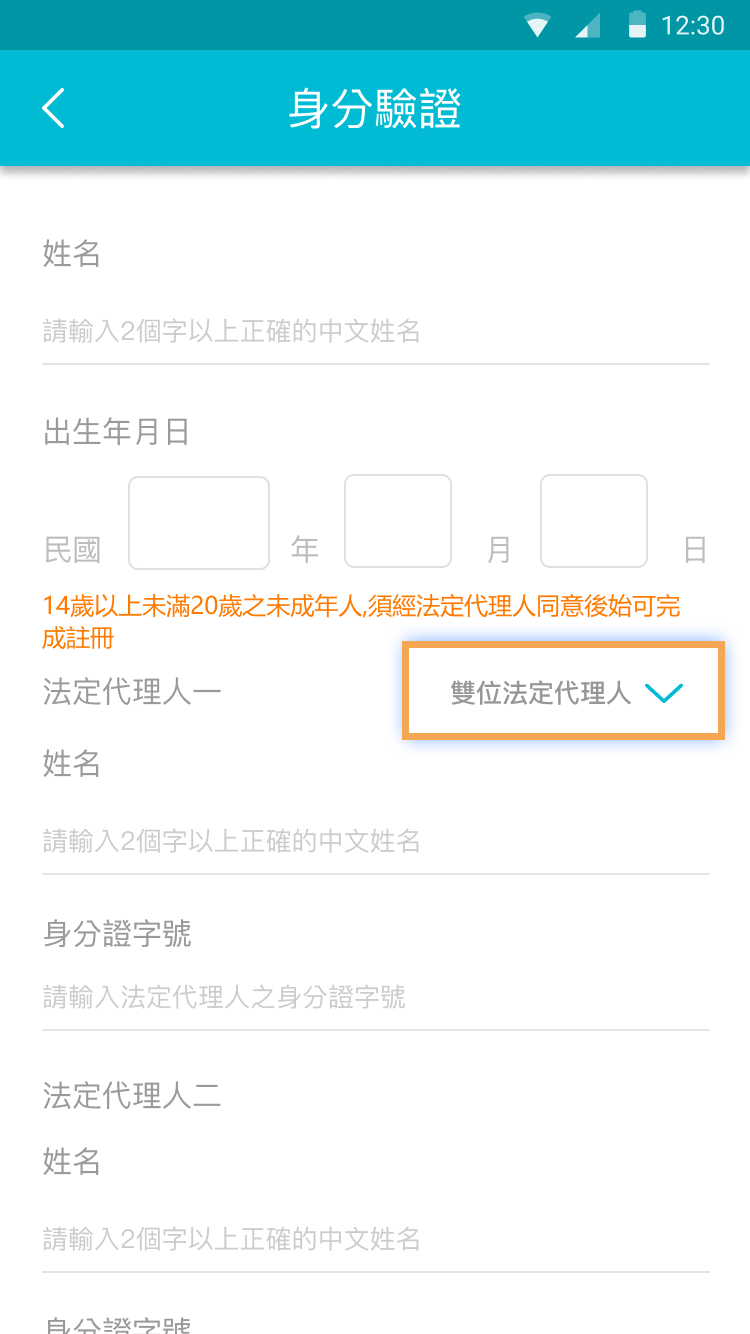Image resolution: width=750 pixels, height=1334 pixels.
Task: Tap the Wi-Fi icon in the status bar
Action: (x=537, y=25)
